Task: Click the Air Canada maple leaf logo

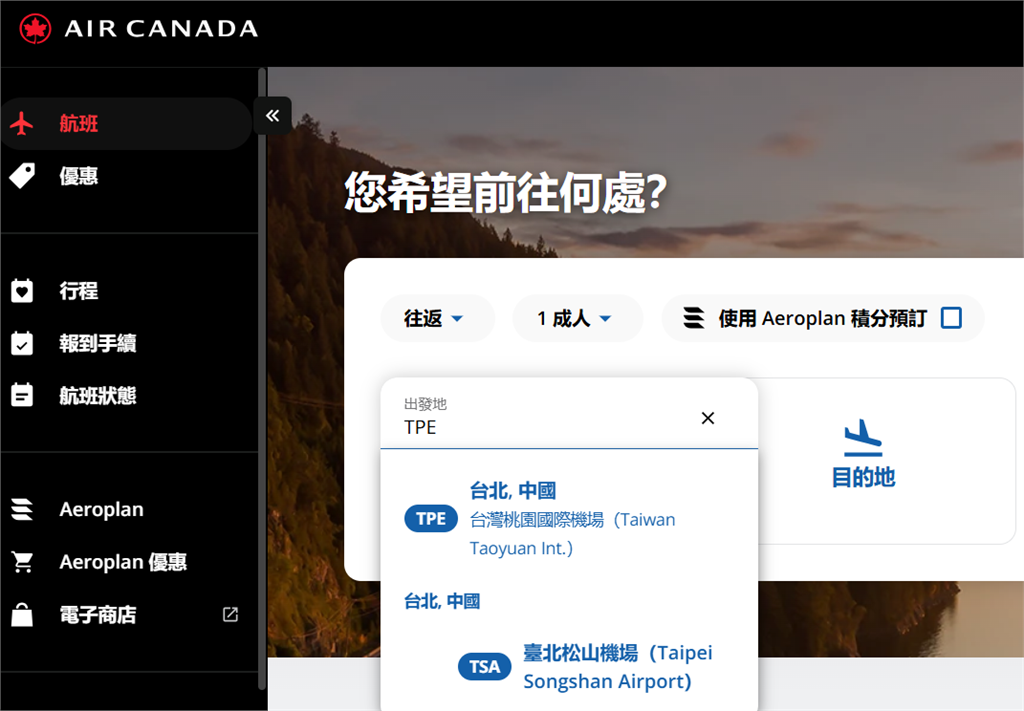Action: tap(35, 29)
